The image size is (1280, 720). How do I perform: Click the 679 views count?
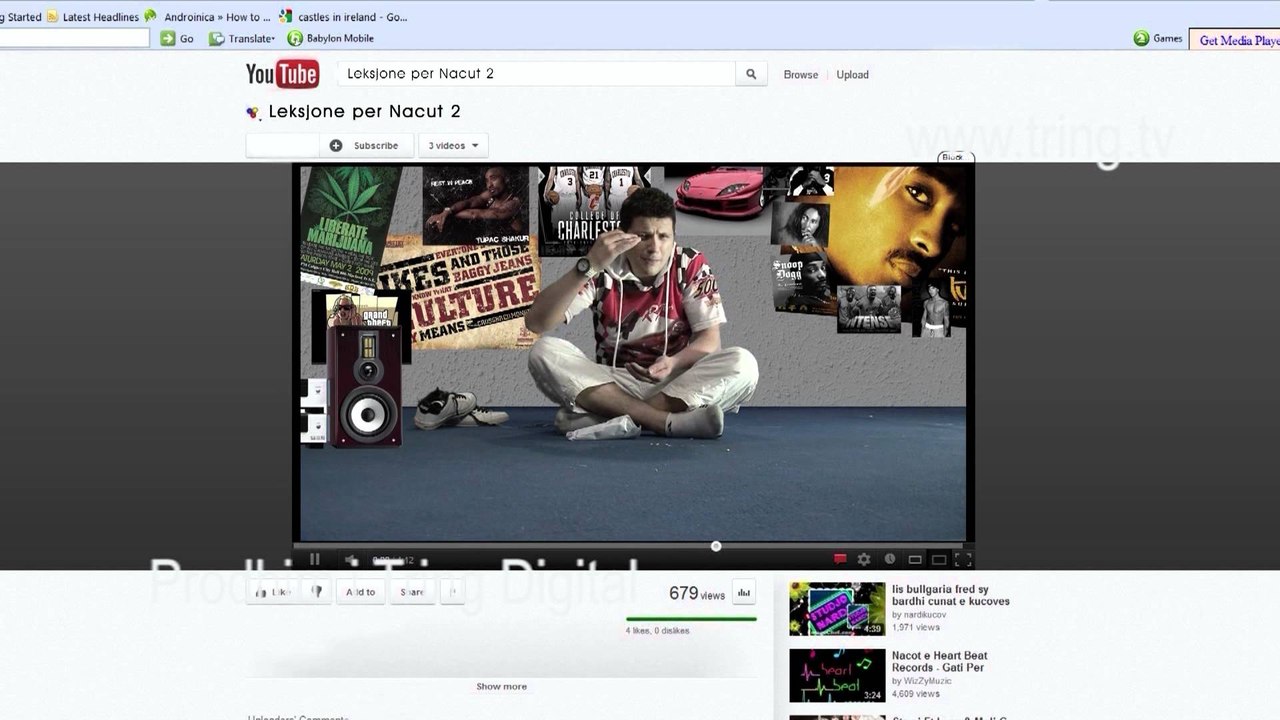(697, 593)
